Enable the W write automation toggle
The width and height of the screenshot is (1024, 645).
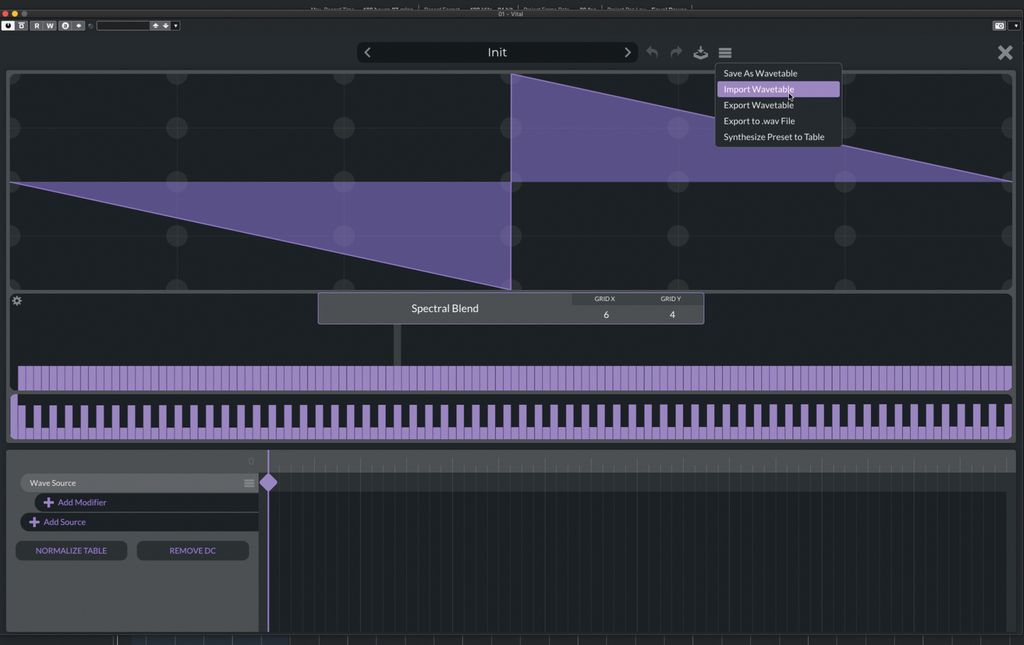tap(51, 26)
